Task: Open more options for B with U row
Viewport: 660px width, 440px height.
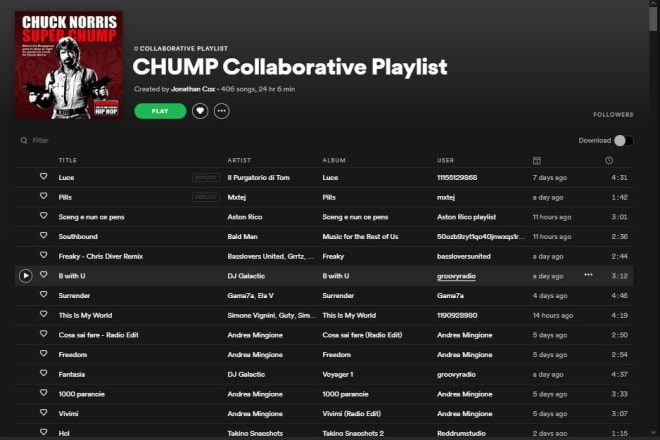Action: (x=588, y=275)
